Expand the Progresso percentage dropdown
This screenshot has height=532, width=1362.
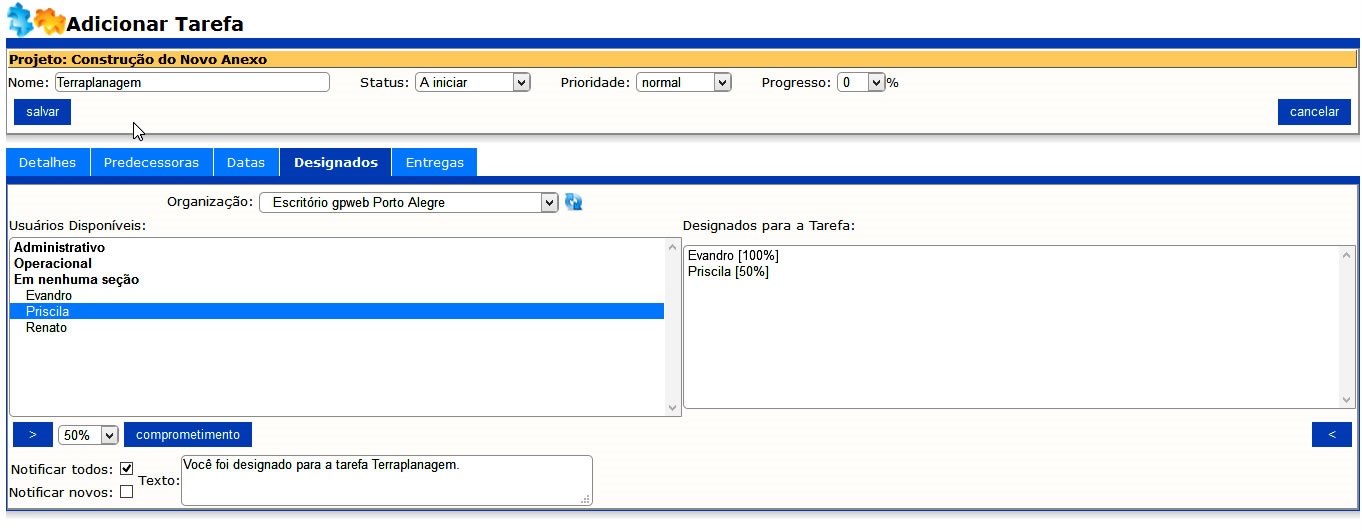861,83
